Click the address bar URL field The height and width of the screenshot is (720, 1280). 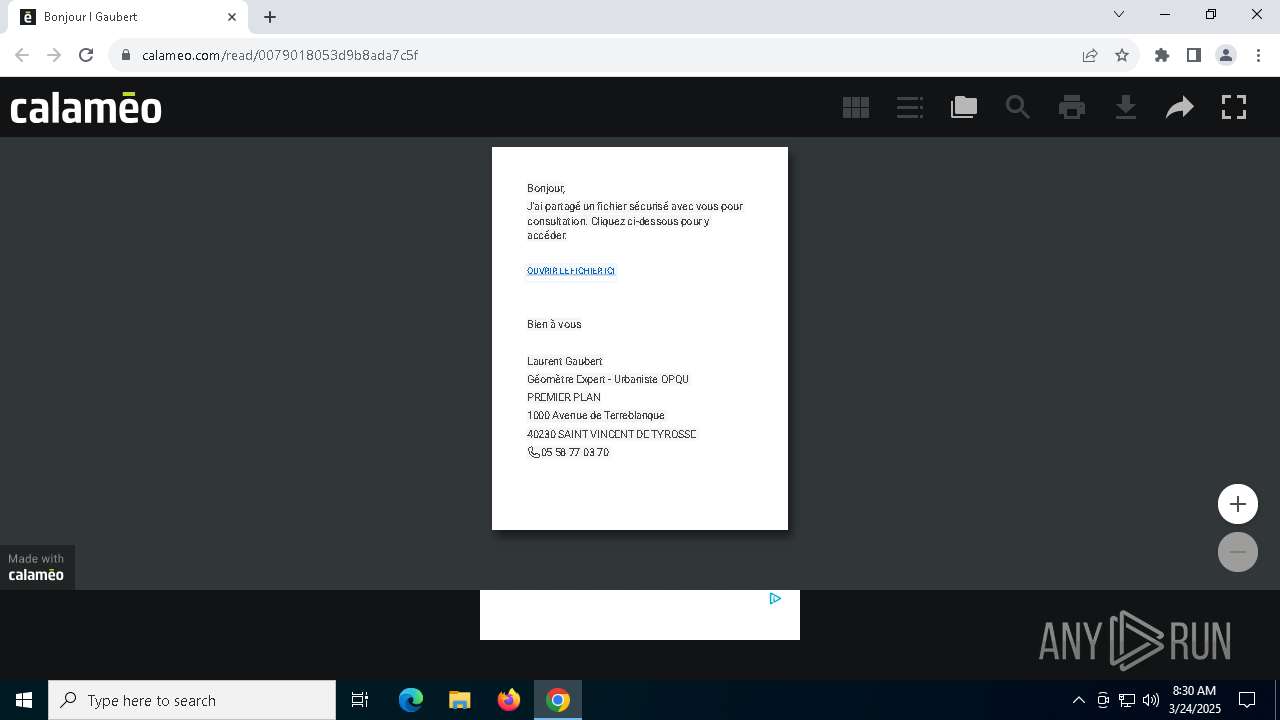tap(600, 55)
